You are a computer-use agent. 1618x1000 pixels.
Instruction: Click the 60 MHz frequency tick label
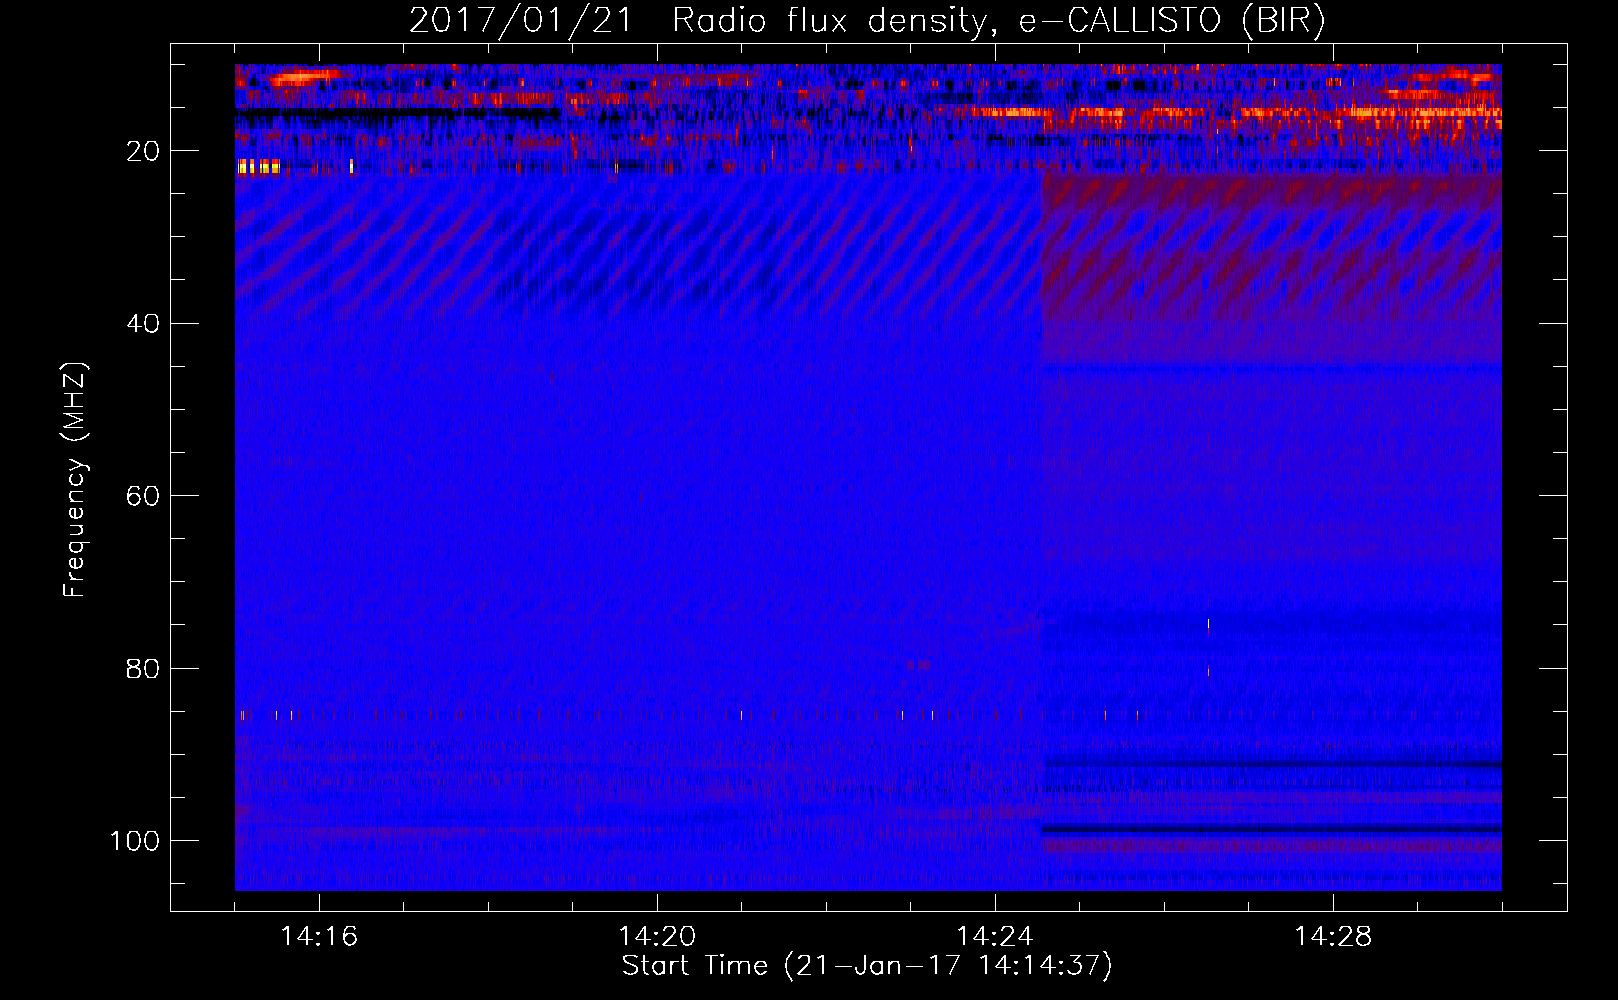point(143,496)
